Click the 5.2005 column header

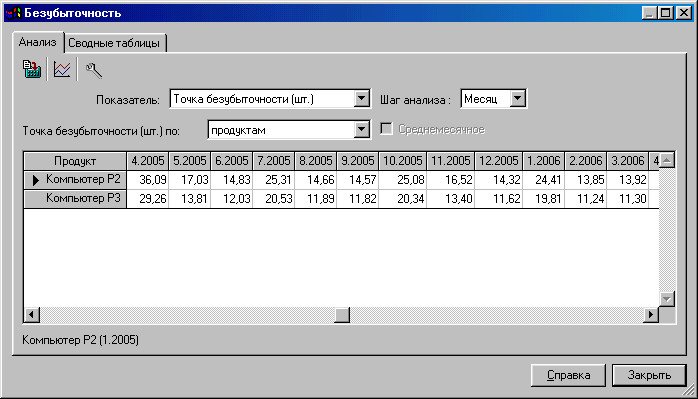pos(190,161)
